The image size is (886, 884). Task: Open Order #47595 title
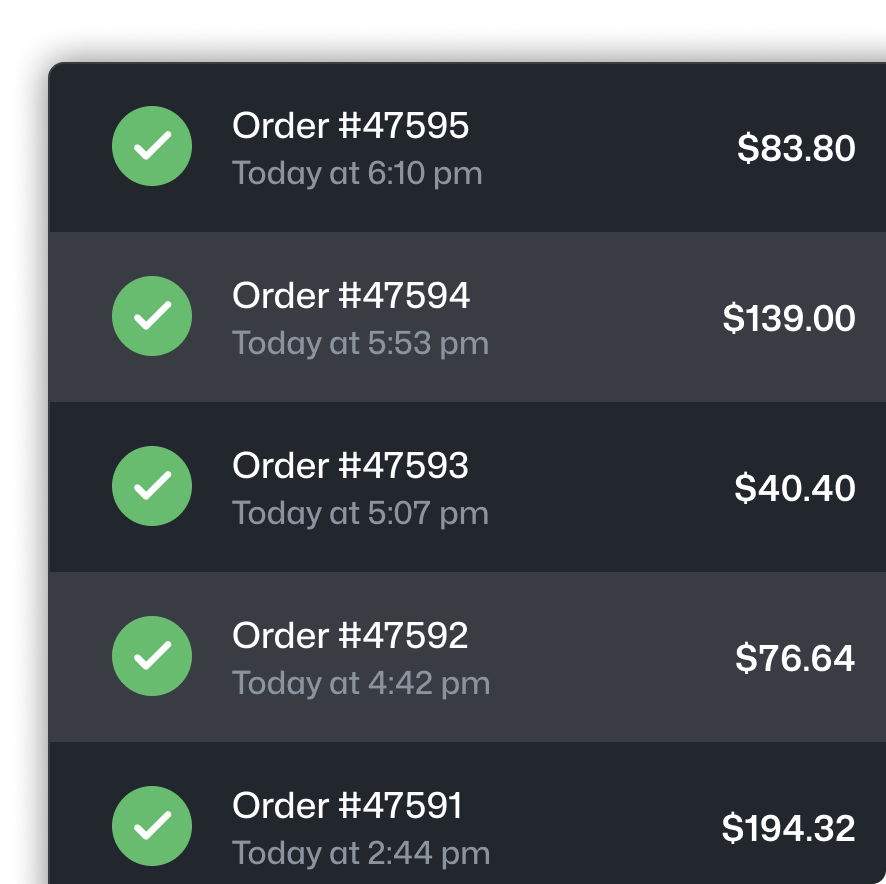point(350,125)
